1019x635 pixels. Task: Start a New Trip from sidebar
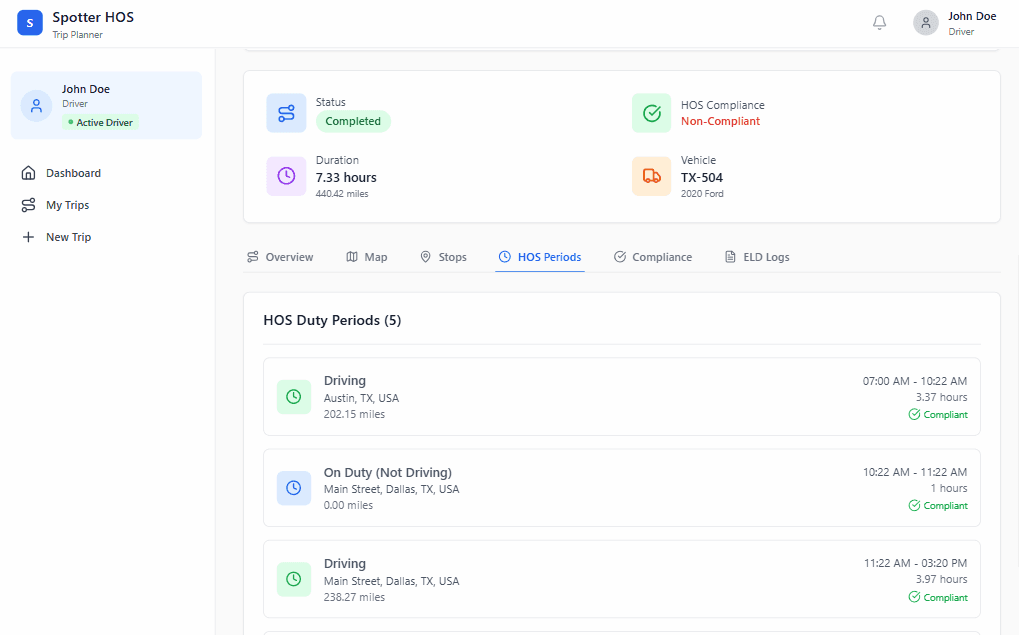(x=107, y=237)
